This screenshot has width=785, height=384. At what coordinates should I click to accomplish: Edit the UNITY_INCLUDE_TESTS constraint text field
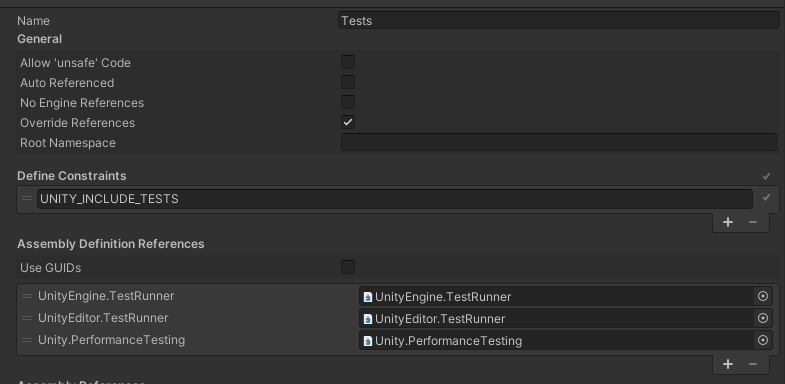(x=395, y=199)
